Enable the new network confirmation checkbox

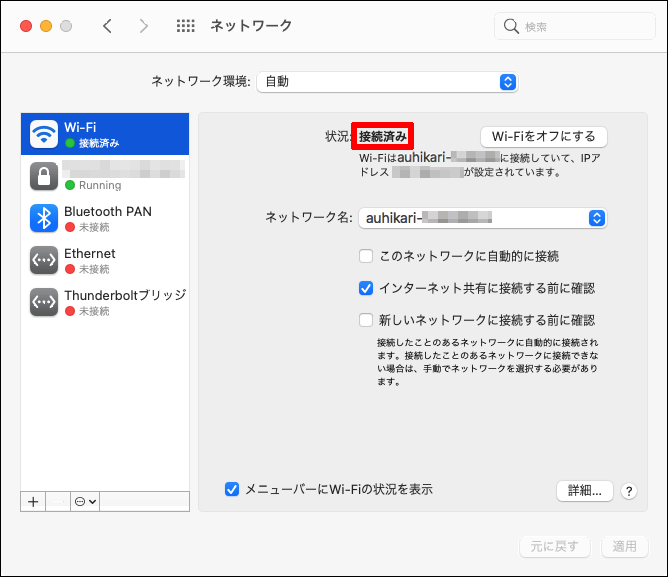367,320
